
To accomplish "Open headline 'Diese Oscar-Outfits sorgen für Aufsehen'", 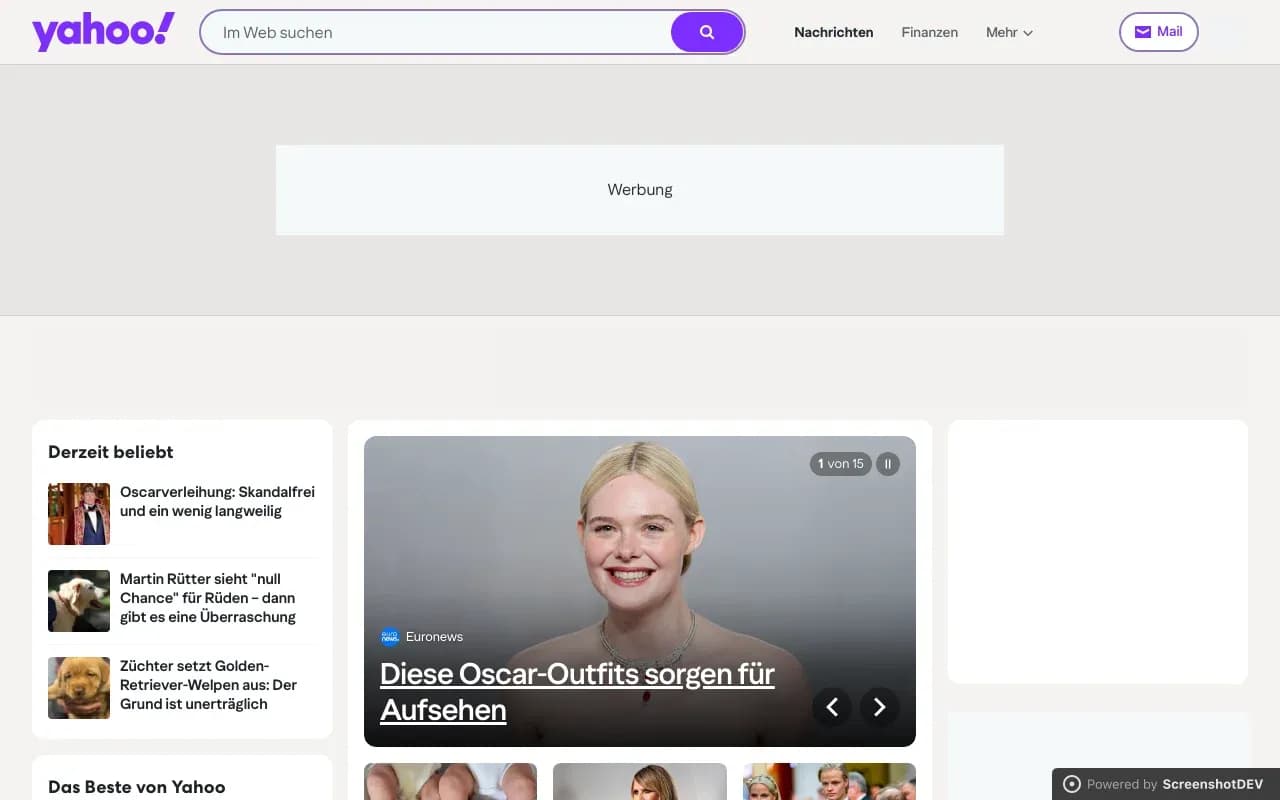I will tap(577, 691).
